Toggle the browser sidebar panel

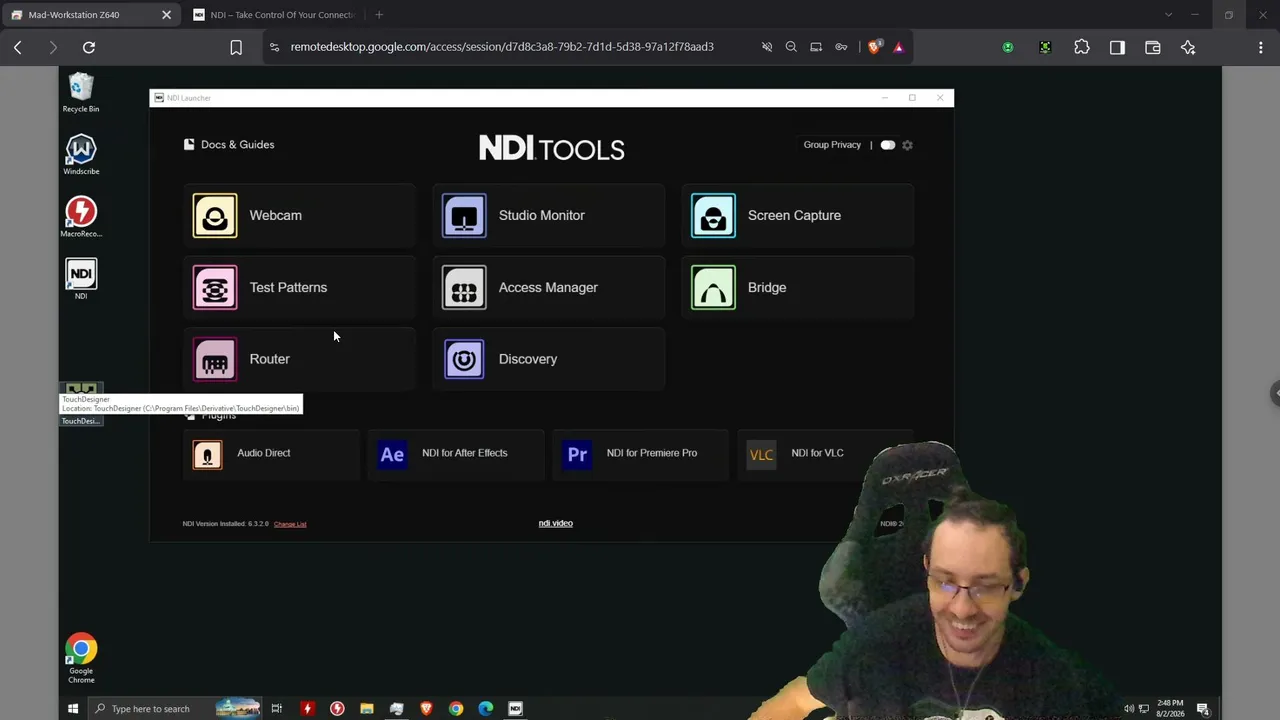click(x=1117, y=47)
